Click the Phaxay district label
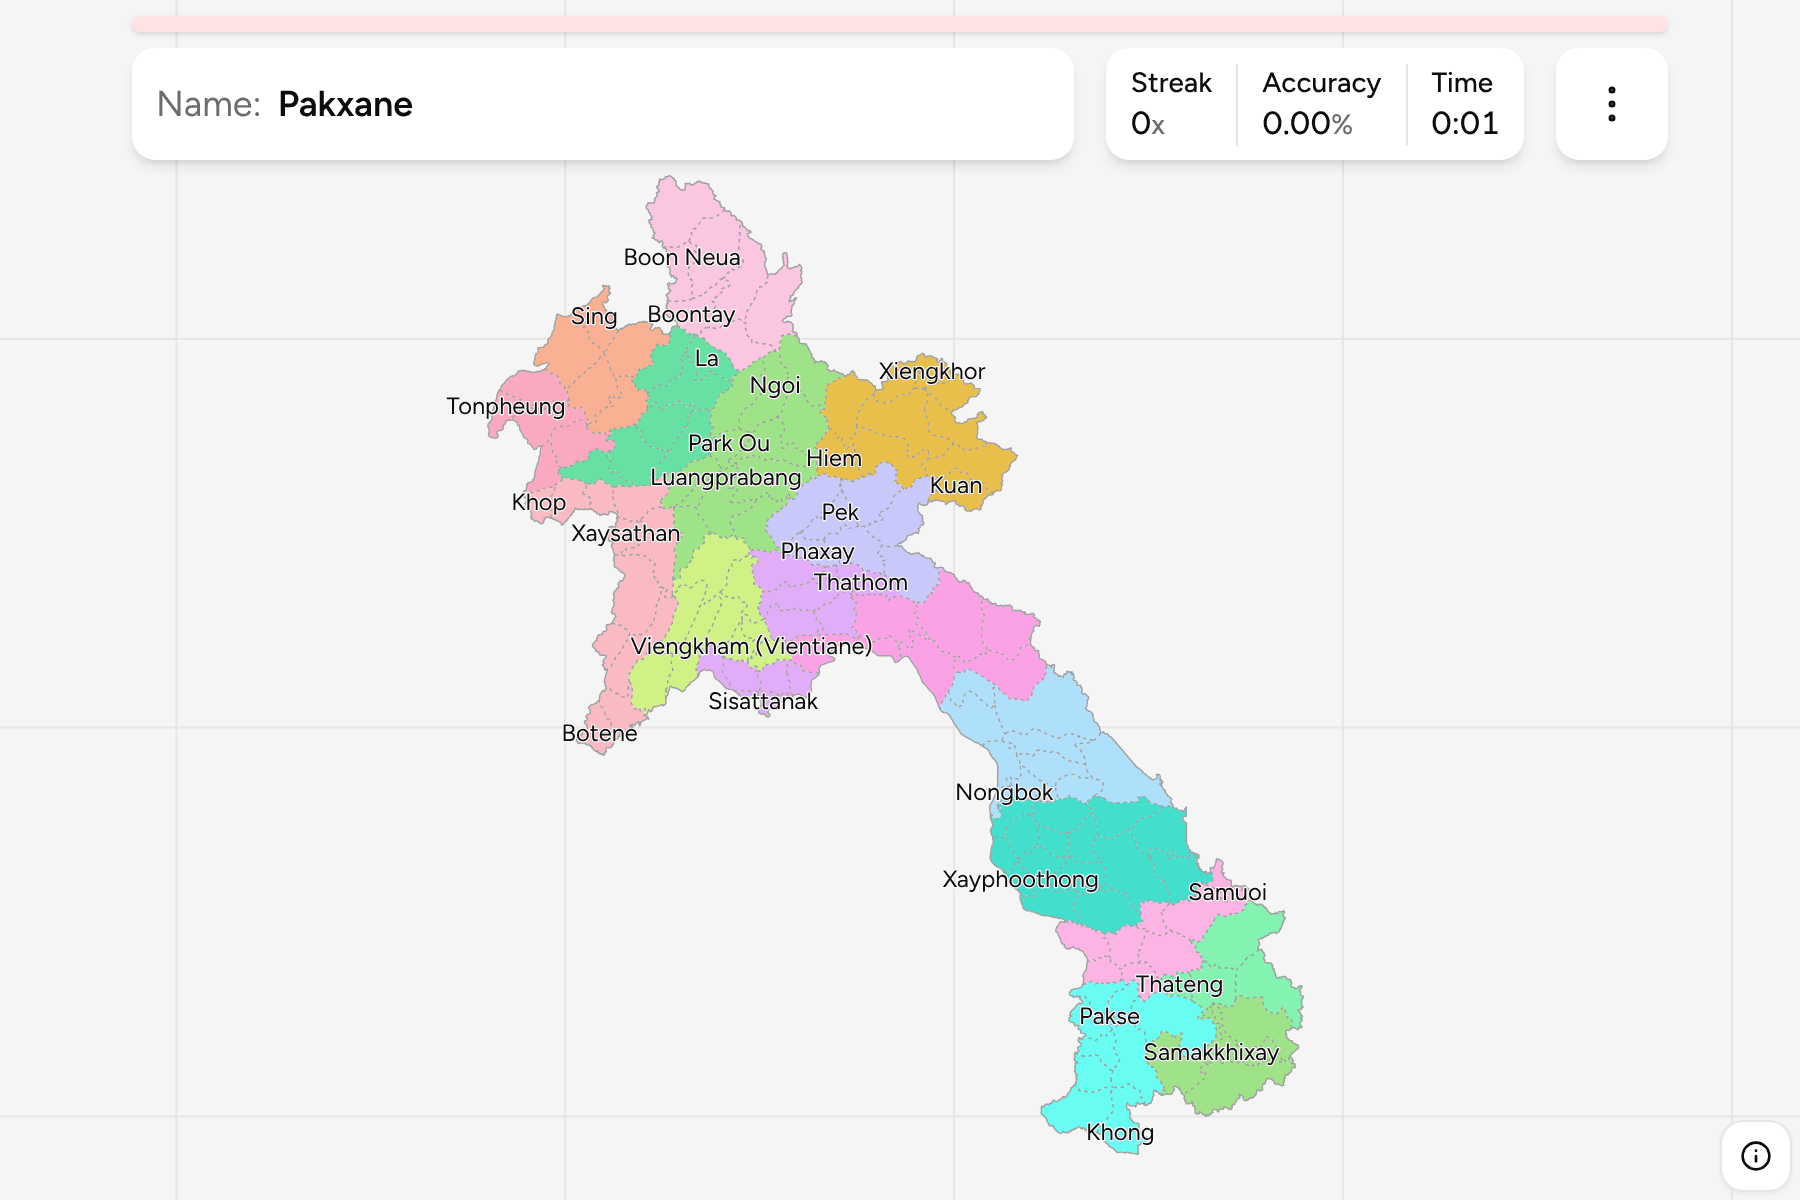The image size is (1800, 1200). 817,552
